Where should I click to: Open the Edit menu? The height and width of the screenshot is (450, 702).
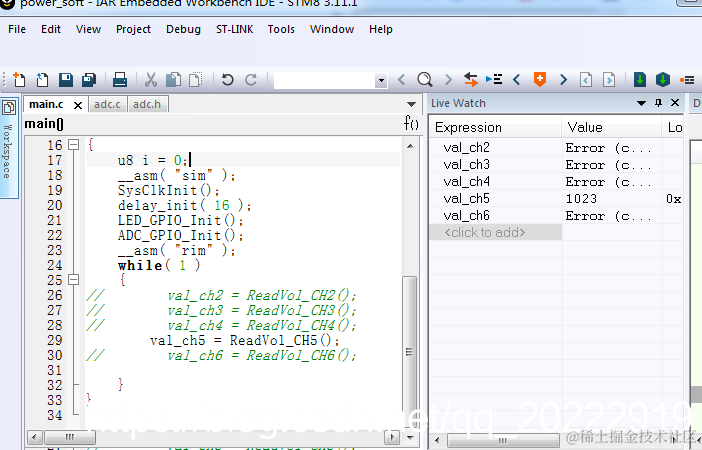[x=51, y=29]
